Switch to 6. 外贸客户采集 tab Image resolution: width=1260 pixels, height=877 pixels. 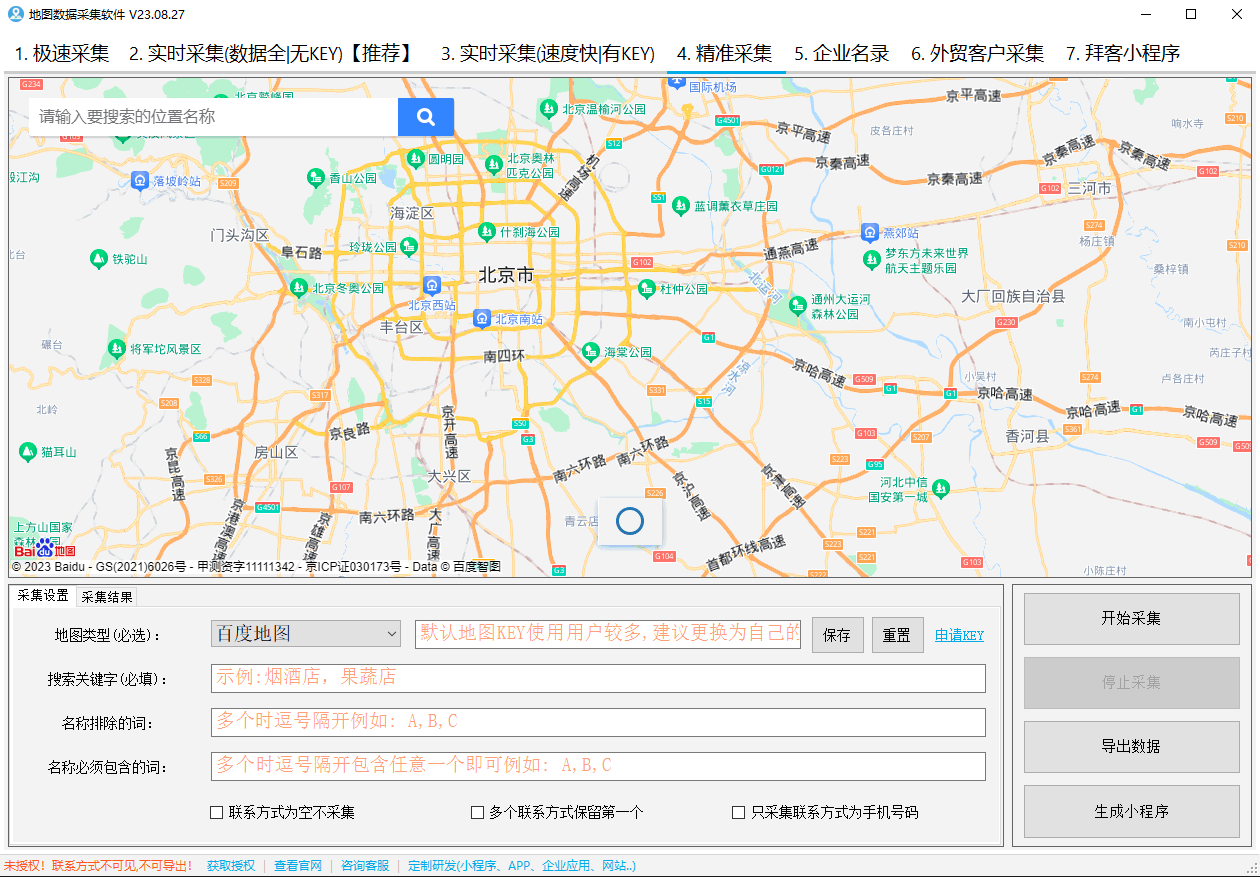[977, 54]
